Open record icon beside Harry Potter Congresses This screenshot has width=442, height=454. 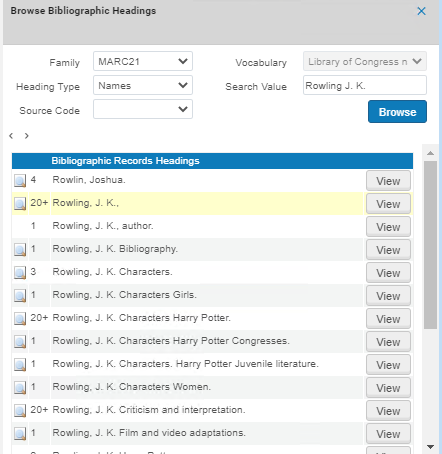[x=20, y=342]
